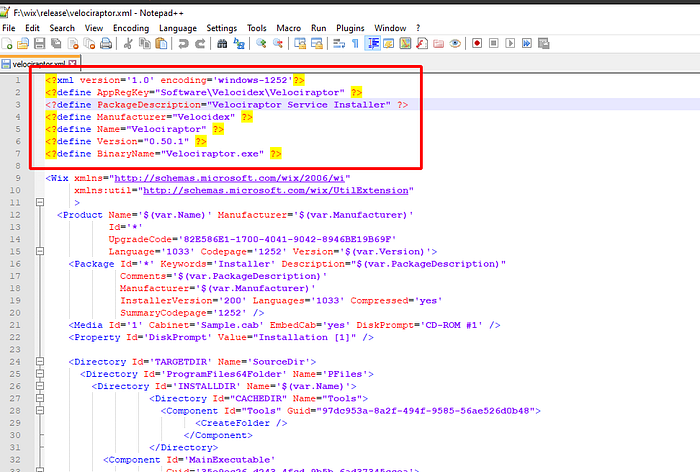Open Find dialog via binoculars icon
This screenshot has width=700, height=472.
click(x=222, y=44)
